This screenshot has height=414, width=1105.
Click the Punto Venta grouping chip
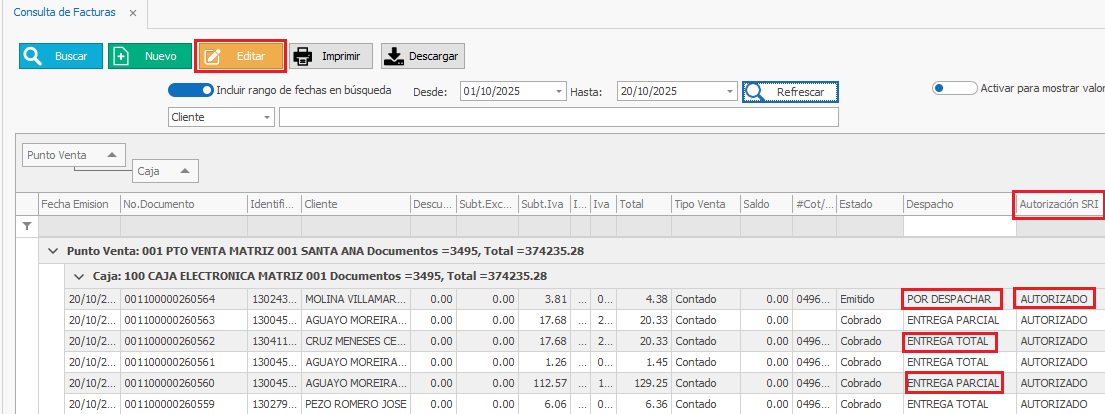tap(75, 155)
